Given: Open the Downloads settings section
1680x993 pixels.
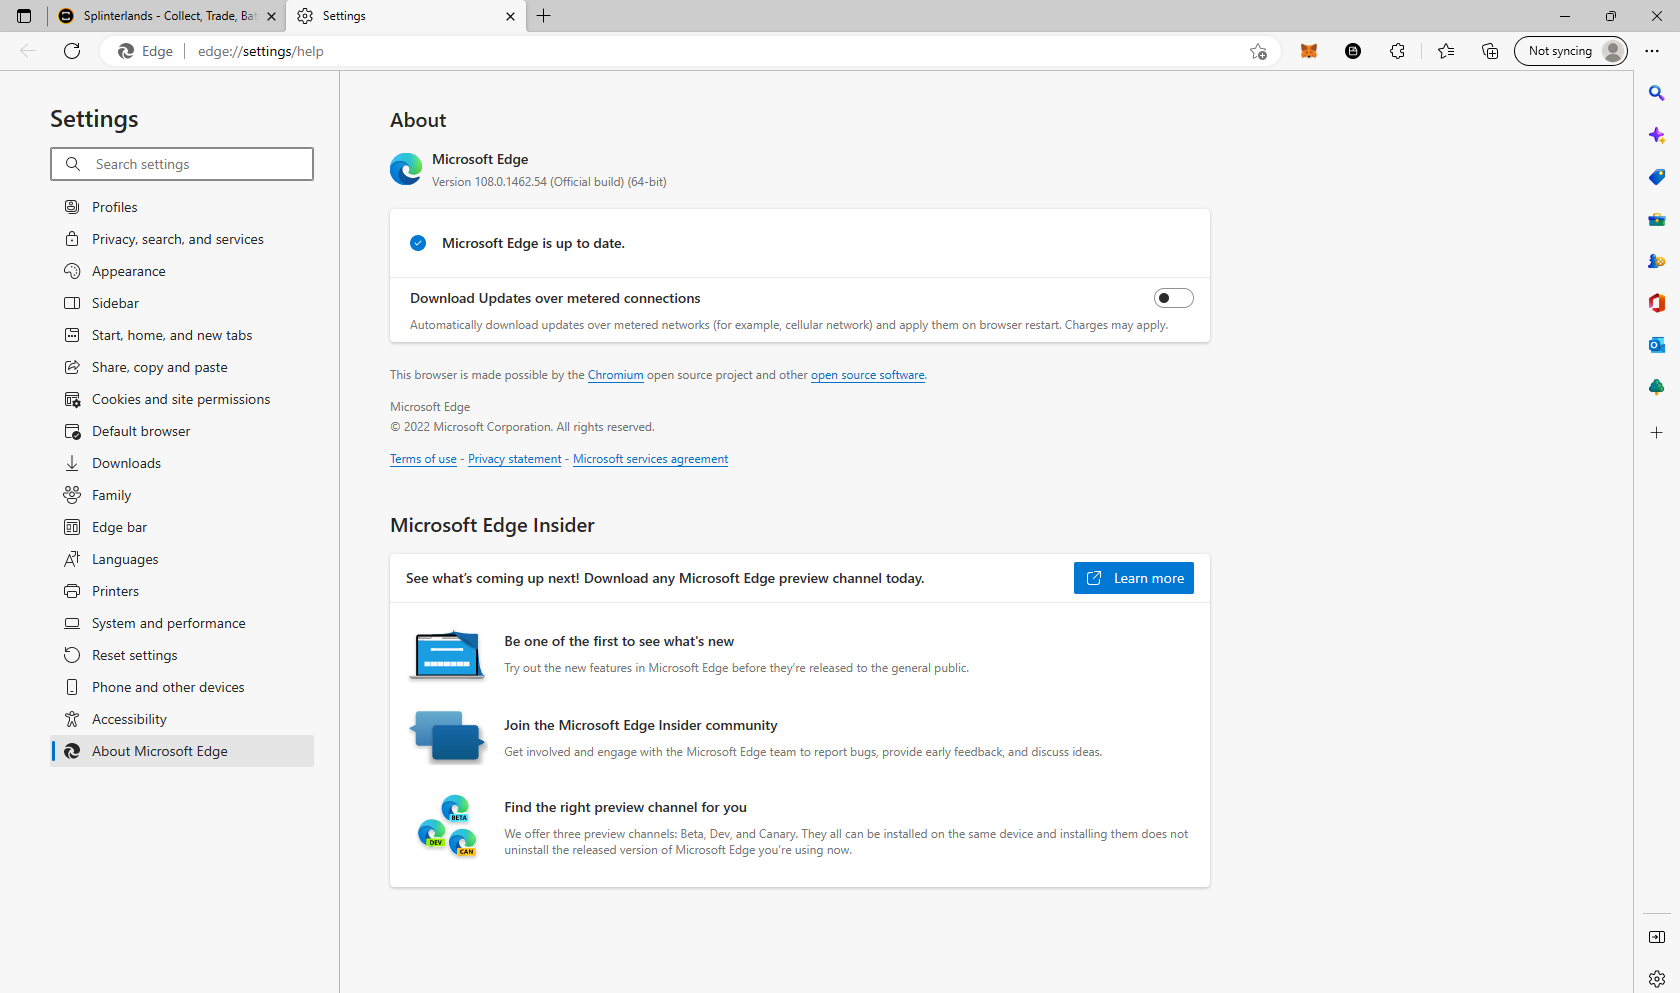Looking at the screenshot, I should (x=182, y=463).
